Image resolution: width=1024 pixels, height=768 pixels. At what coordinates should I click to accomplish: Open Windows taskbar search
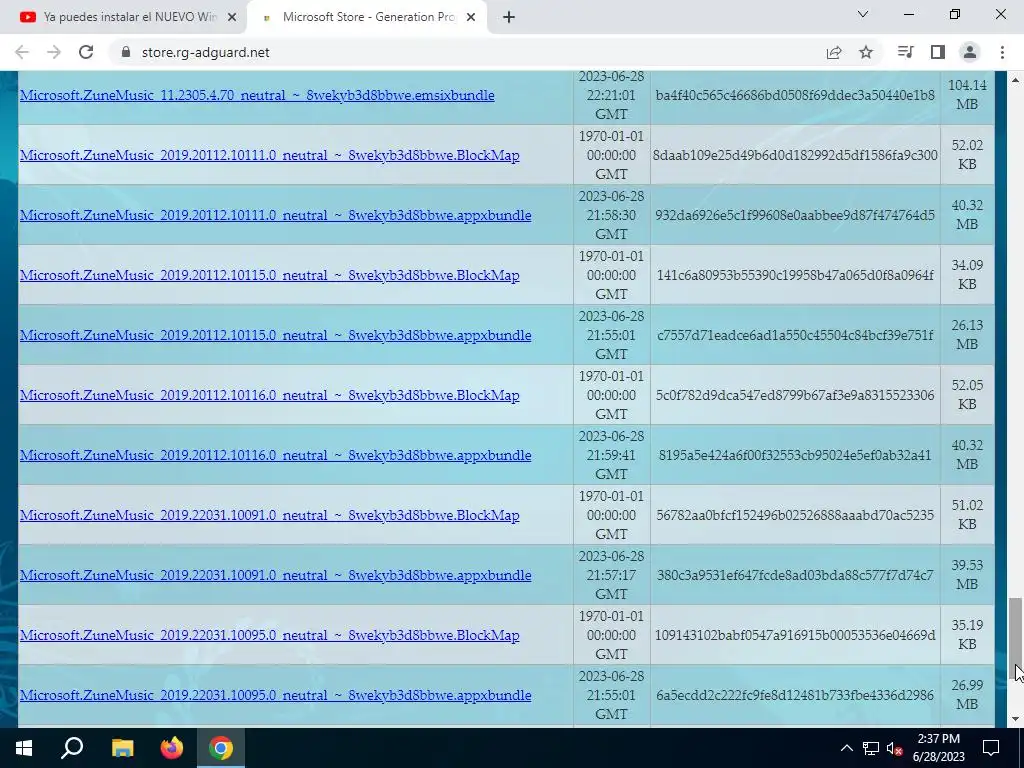72,748
